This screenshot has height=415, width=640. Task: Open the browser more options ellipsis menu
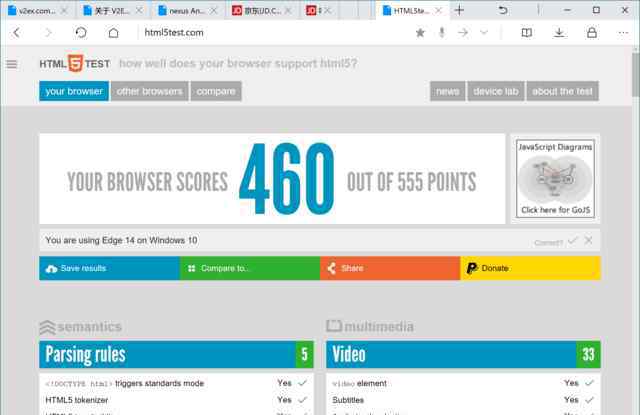coord(623,33)
